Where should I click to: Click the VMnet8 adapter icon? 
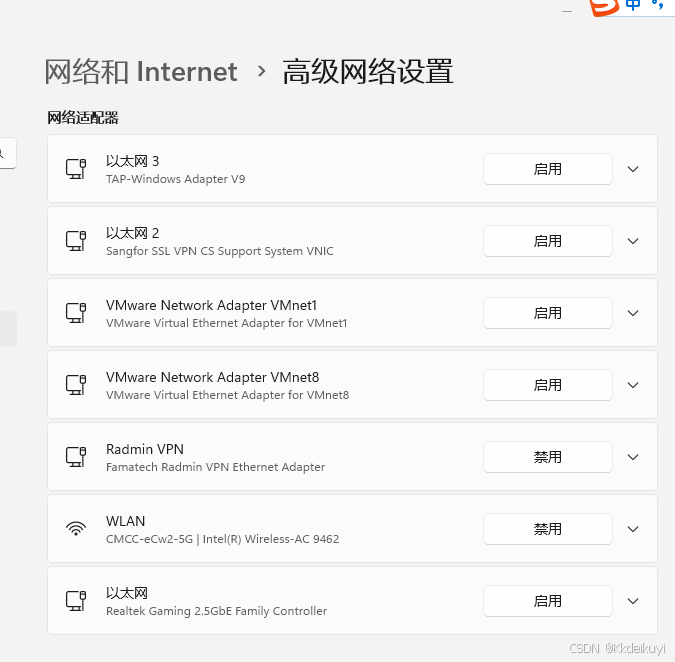(76, 385)
